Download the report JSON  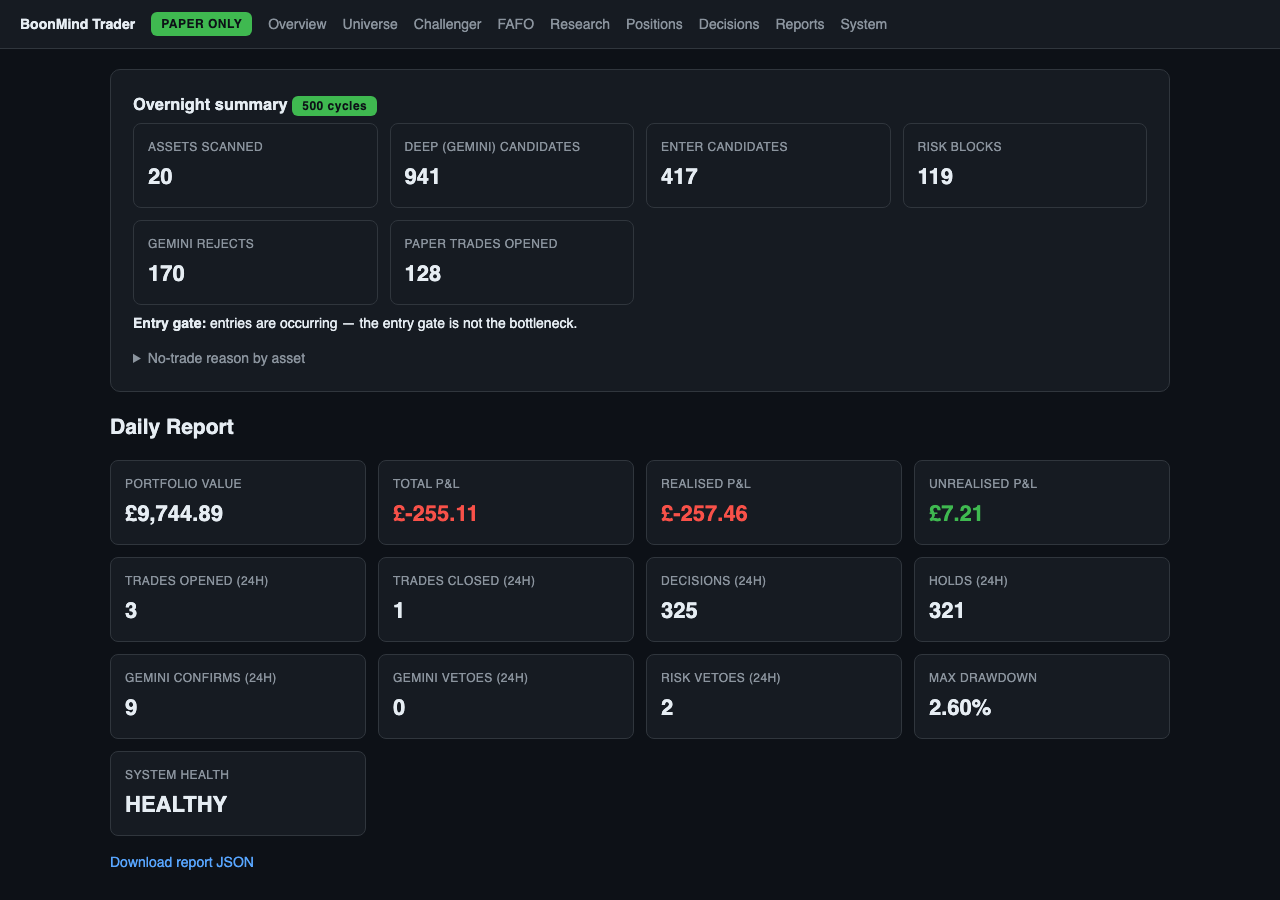tap(182, 862)
